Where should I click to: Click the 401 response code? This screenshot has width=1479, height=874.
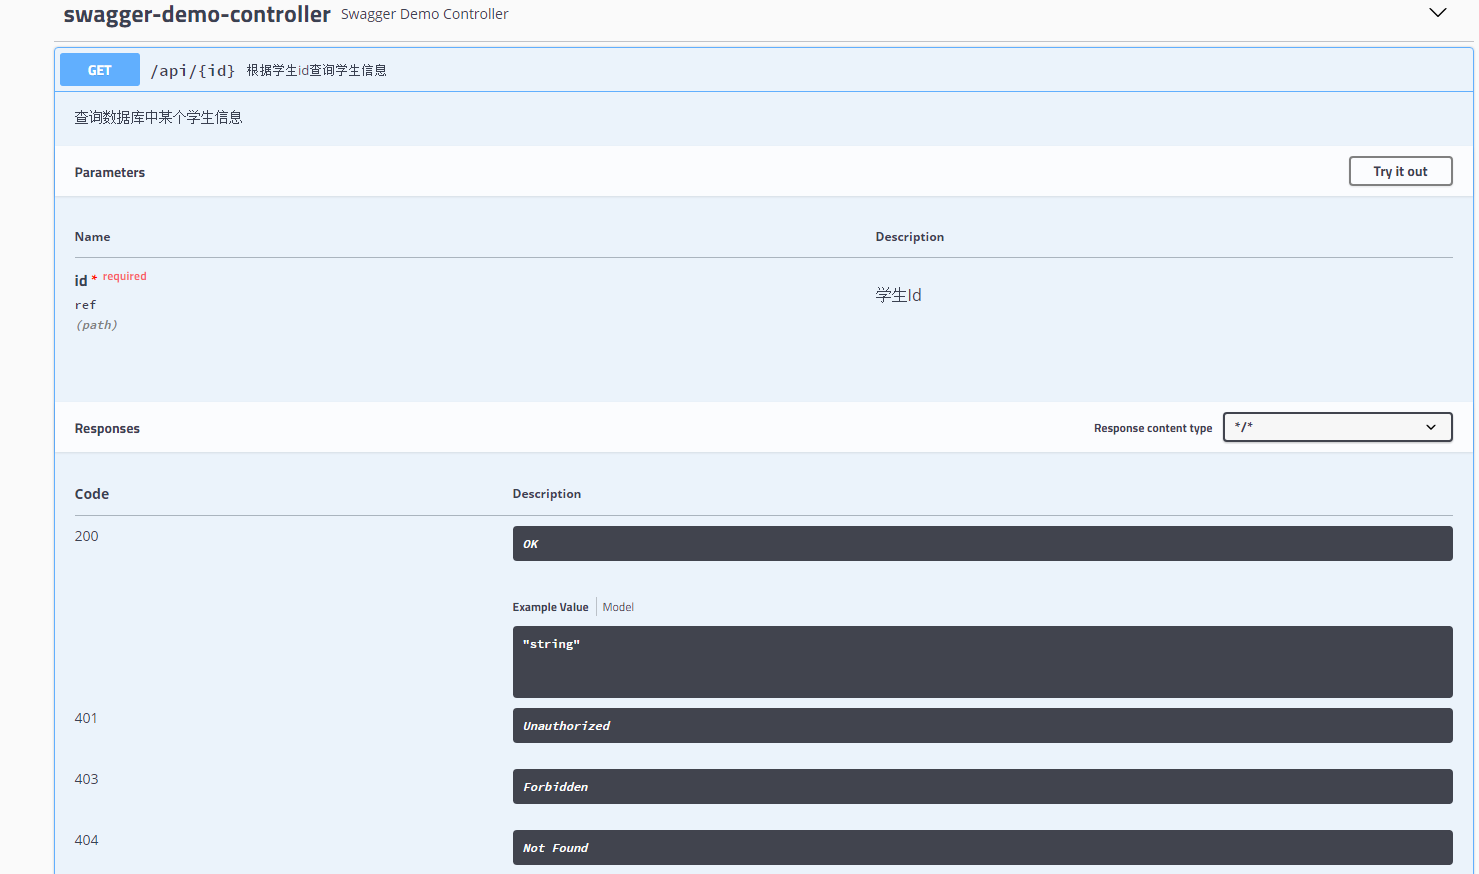86,718
